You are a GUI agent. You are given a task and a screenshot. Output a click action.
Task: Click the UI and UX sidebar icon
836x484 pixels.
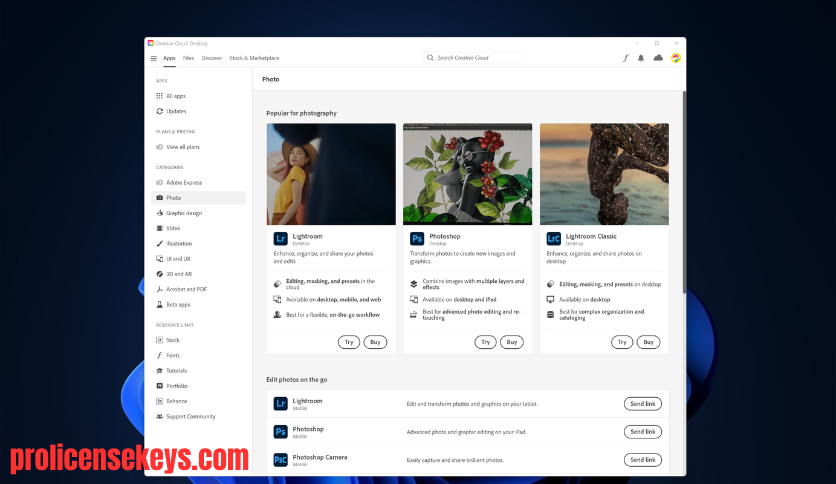159,259
